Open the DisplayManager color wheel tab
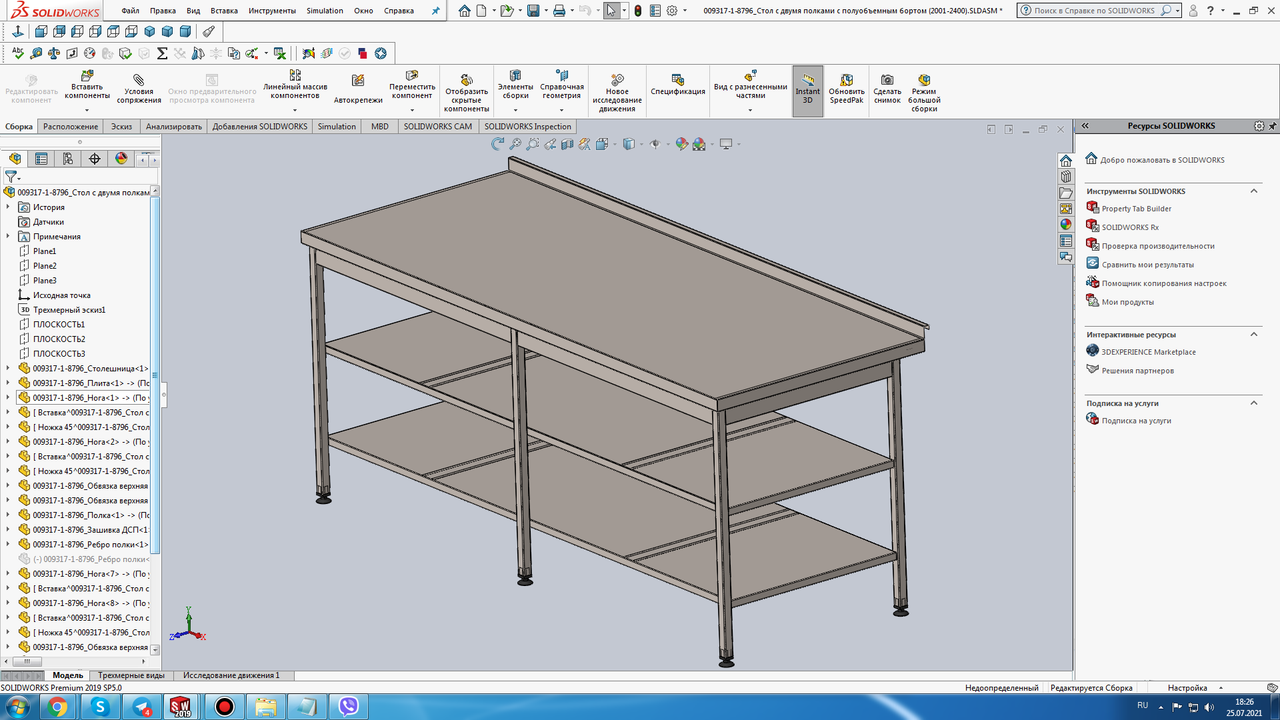The image size is (1280, 720). (x=121, y=159)
